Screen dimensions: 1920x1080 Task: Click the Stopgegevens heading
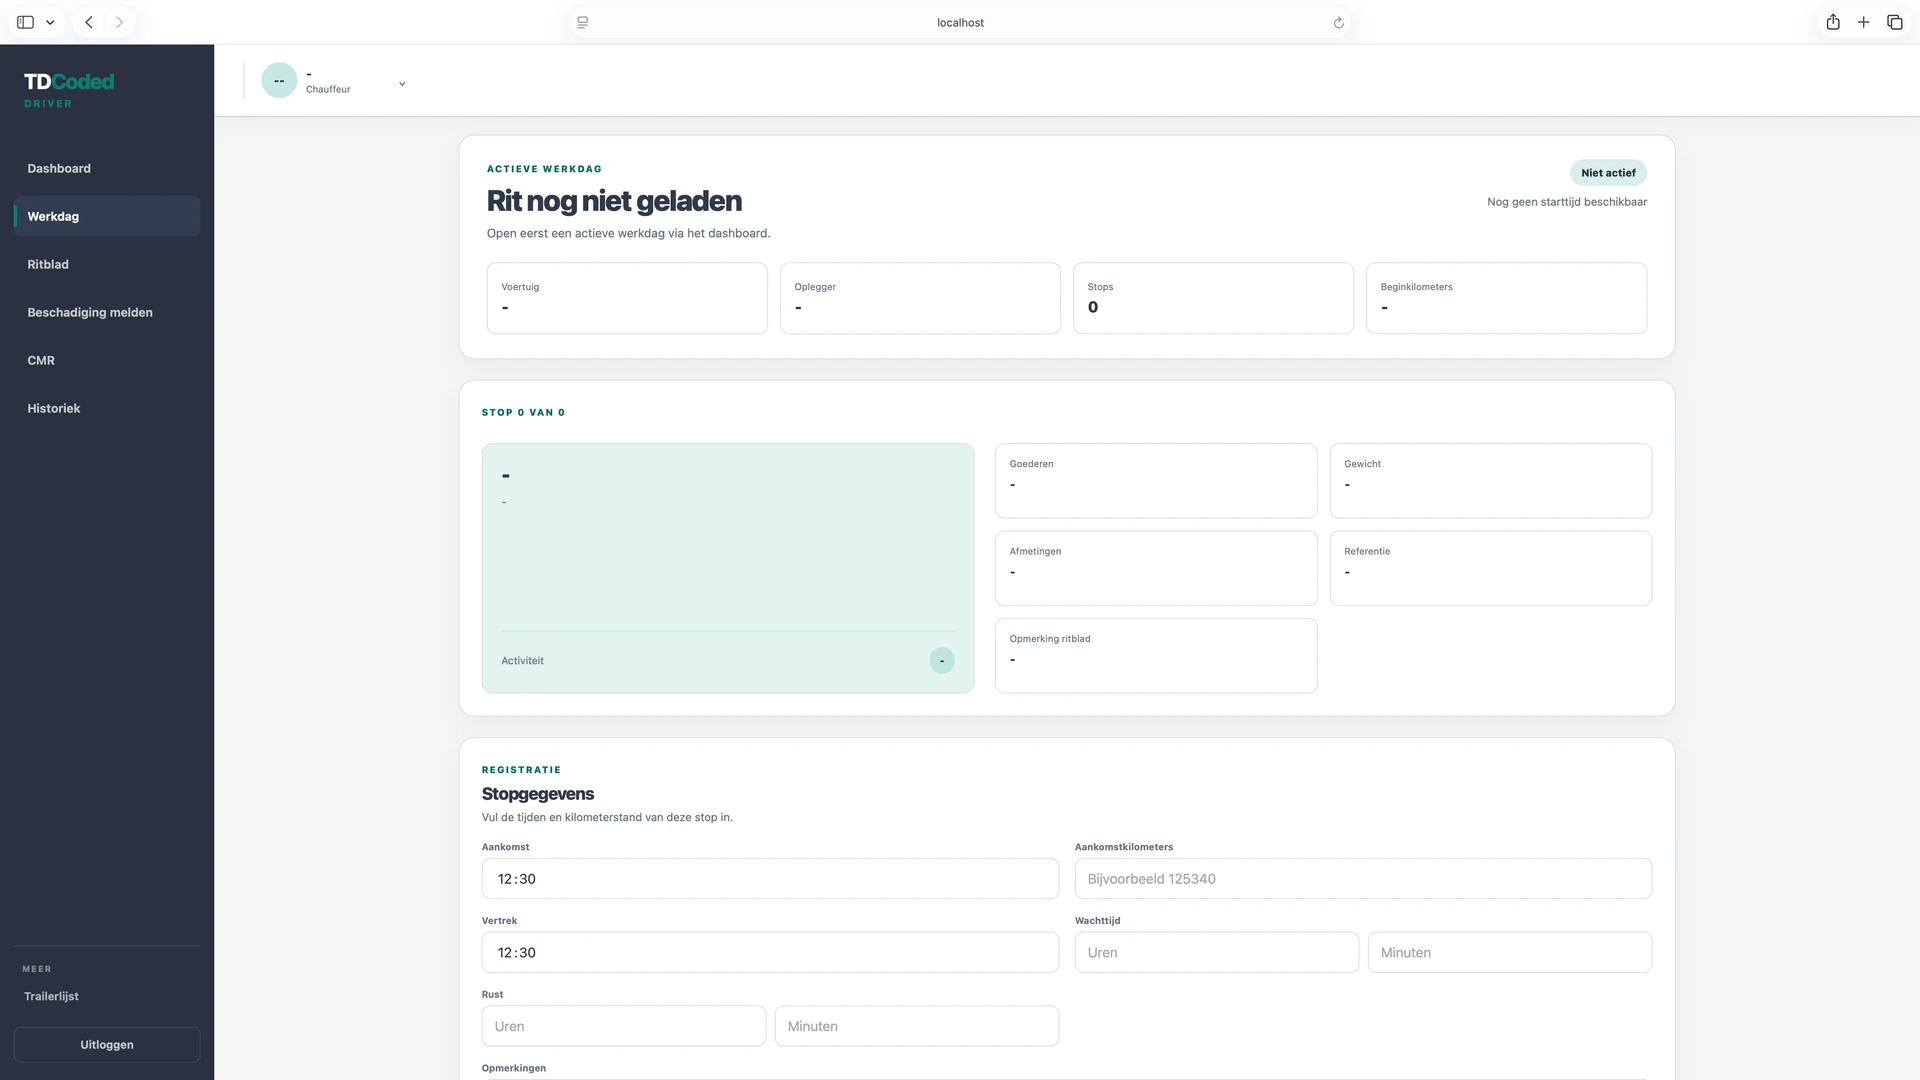[x=538, y=794]
